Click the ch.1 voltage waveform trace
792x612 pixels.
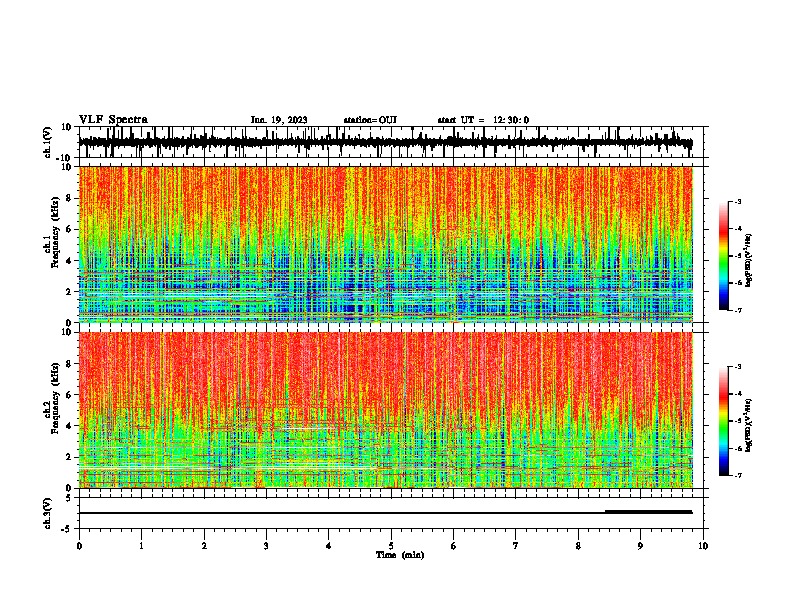point(386,142)
